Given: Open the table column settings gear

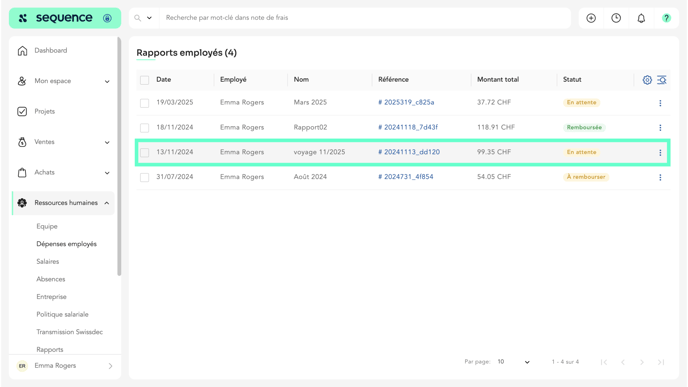Looking at the screenshot, I should 647,80.
